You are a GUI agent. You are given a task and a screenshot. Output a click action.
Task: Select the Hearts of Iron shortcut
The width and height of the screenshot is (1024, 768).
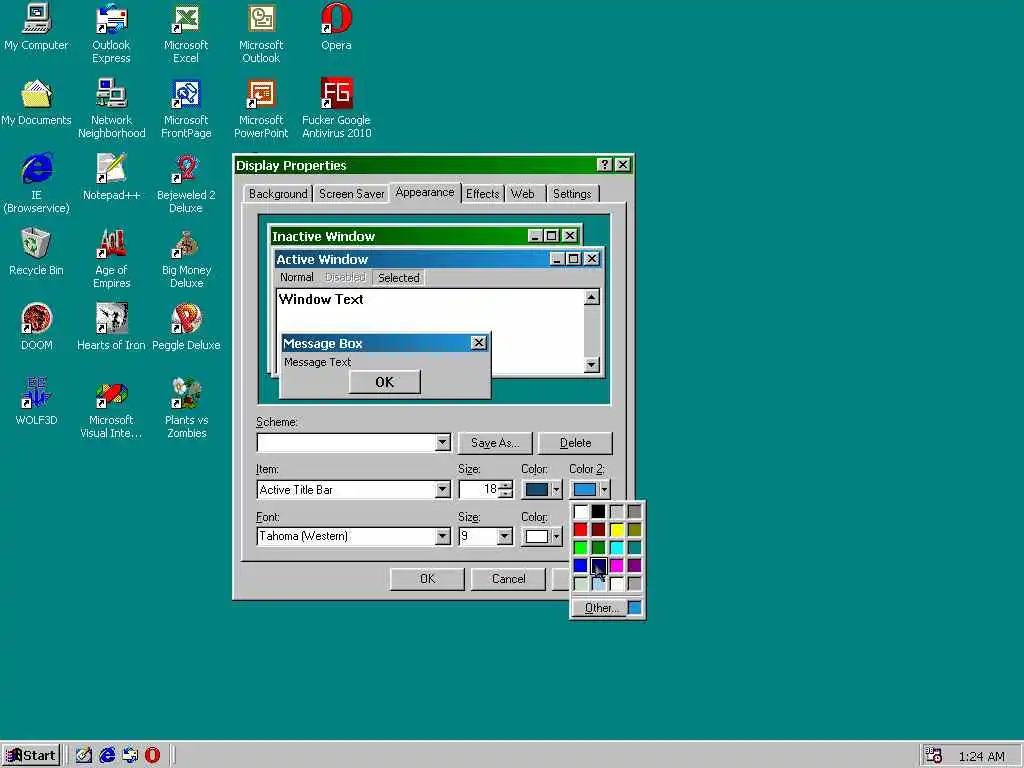111,328
